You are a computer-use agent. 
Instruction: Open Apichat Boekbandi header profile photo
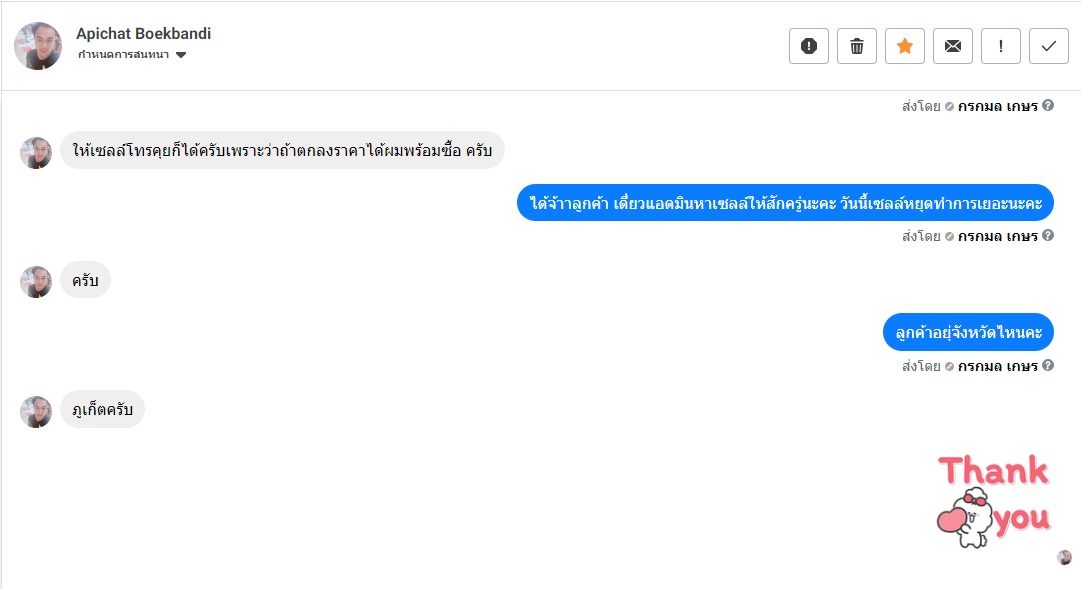[38, 46]
